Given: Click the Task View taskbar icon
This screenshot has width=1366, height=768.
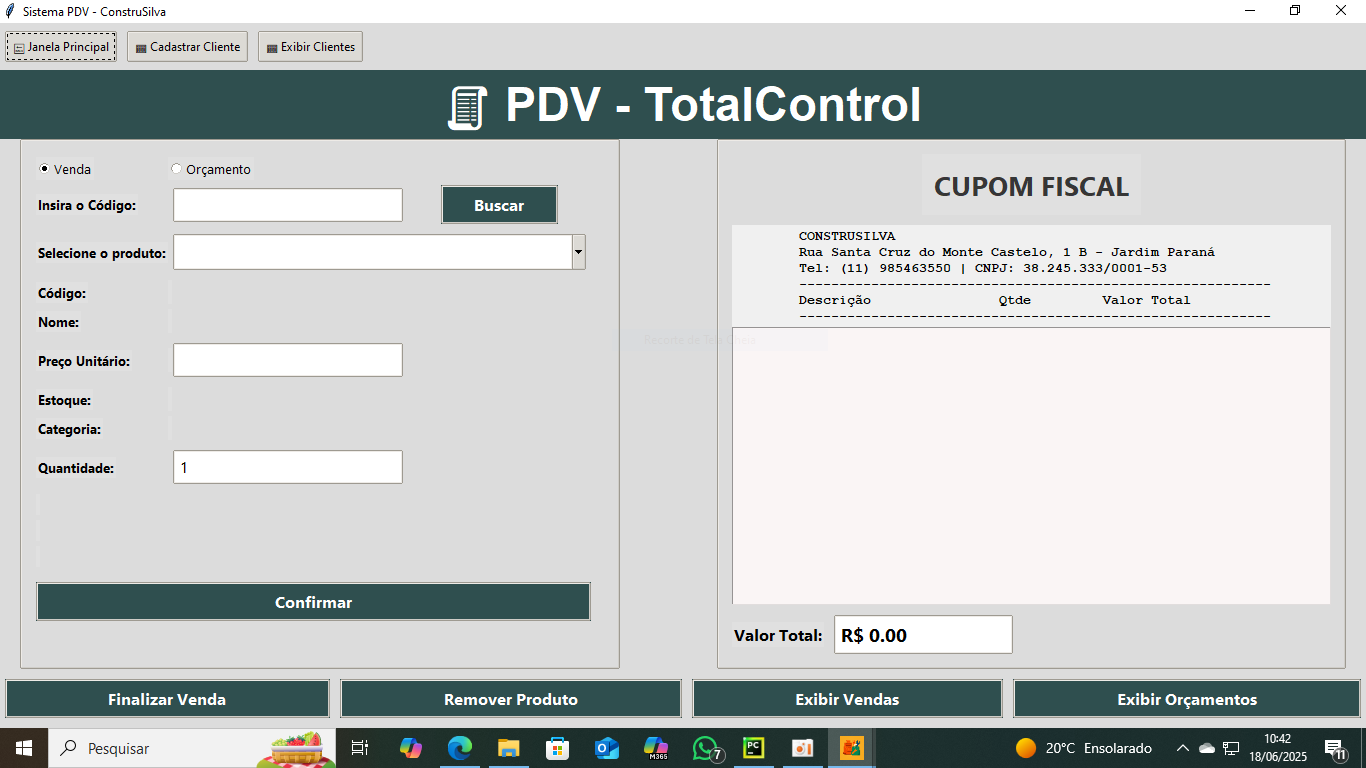Looking at the screenshot, I should [360, 748].
